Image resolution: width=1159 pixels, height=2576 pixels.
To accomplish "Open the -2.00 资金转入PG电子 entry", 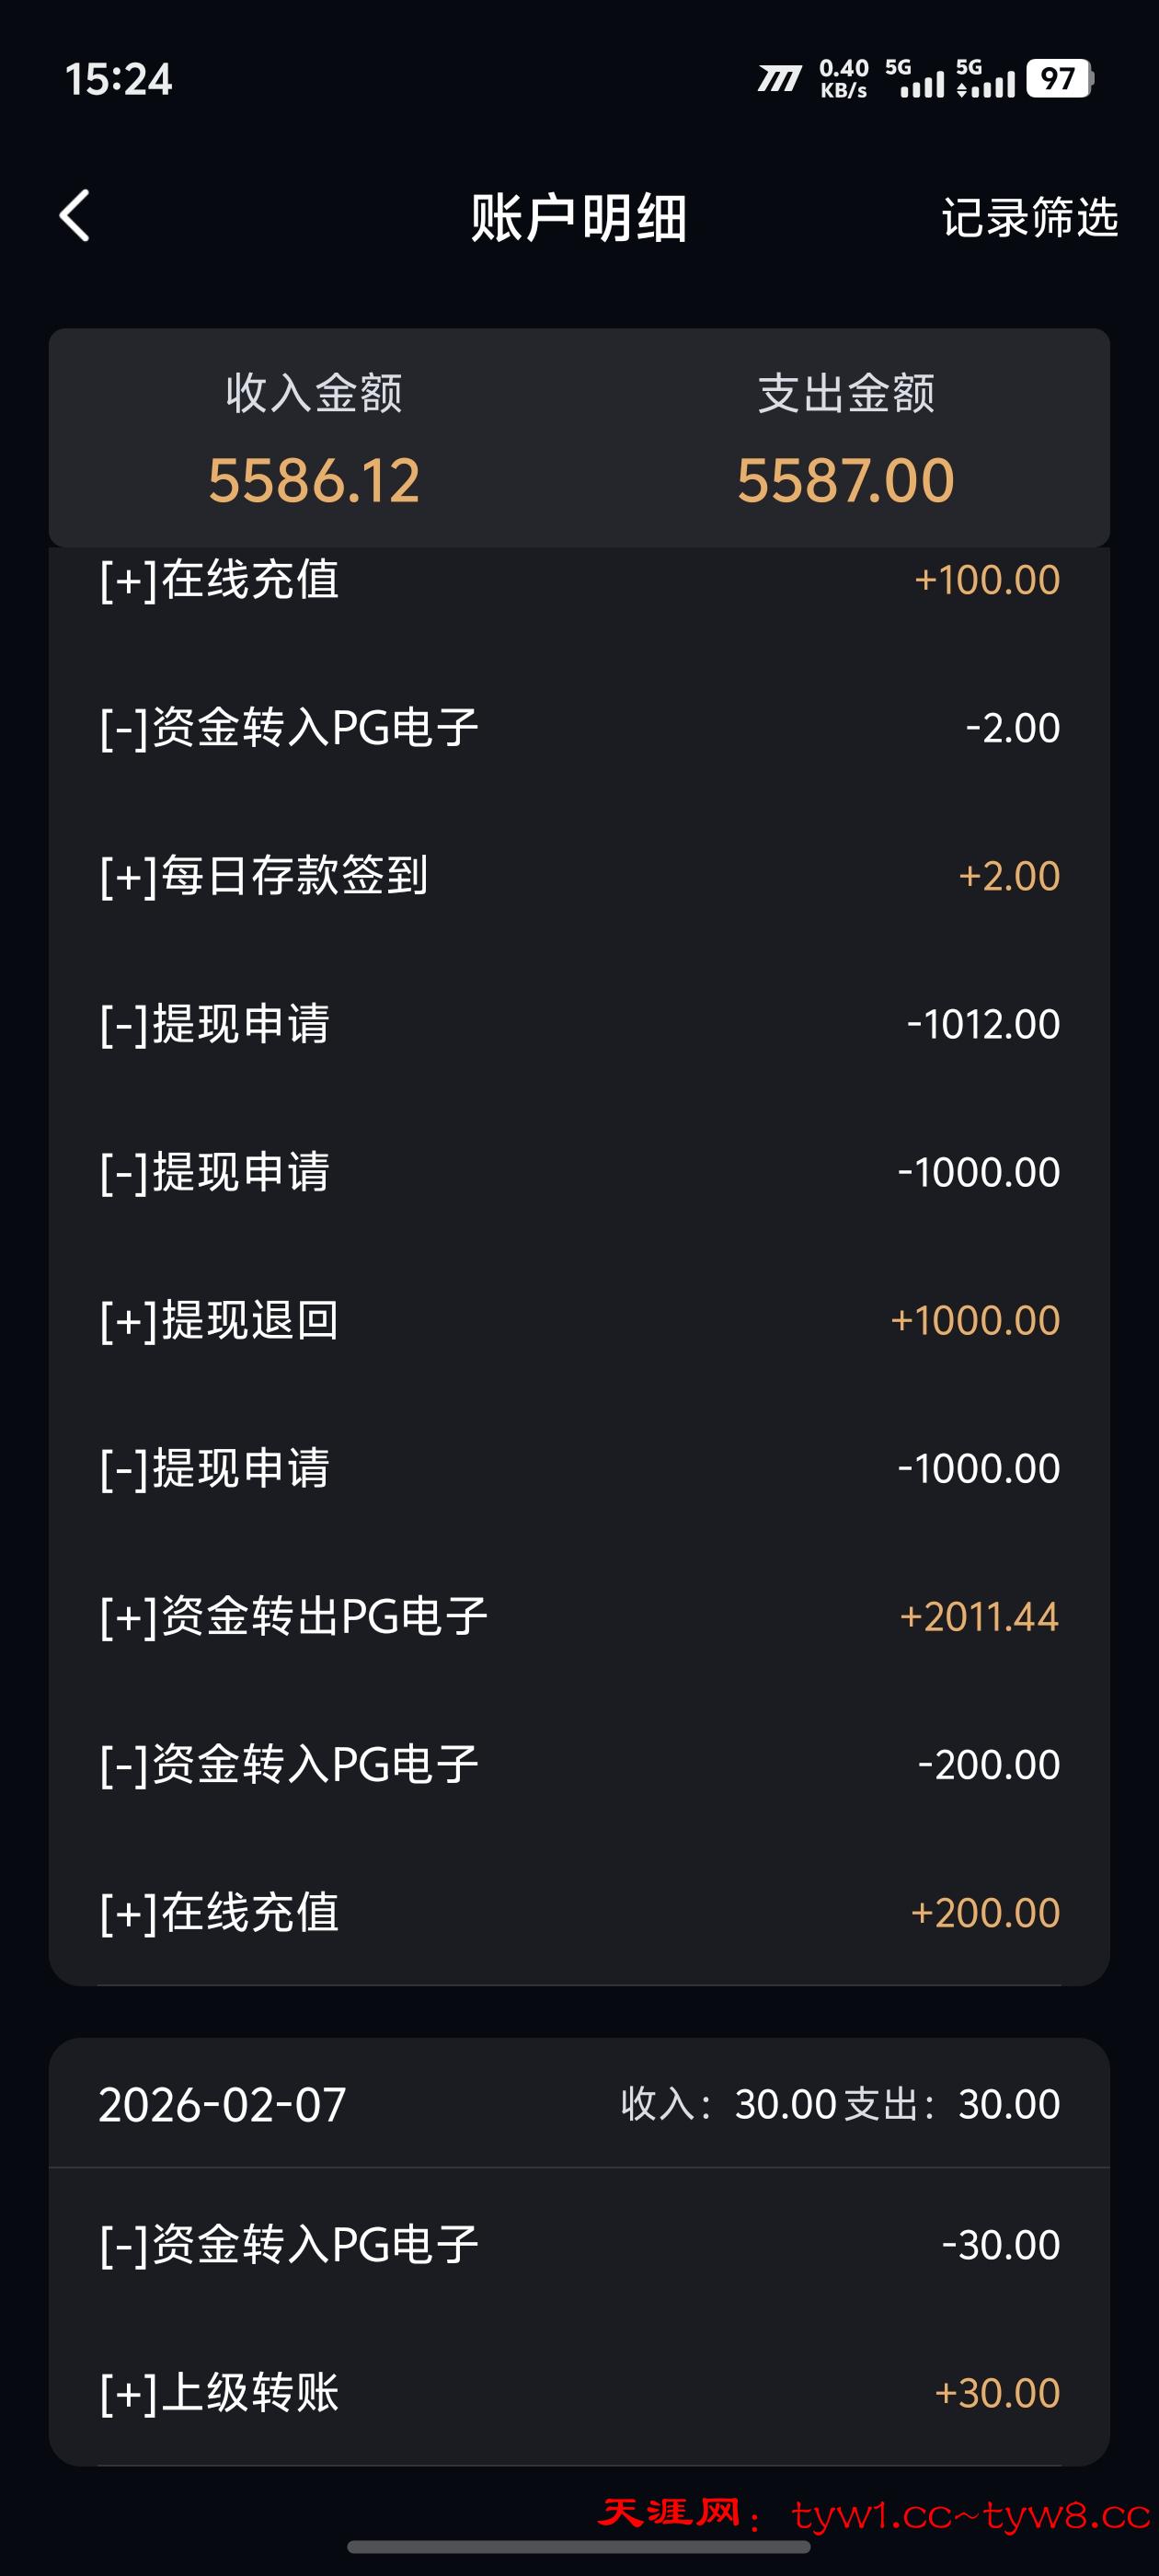I will coord(579,727).
